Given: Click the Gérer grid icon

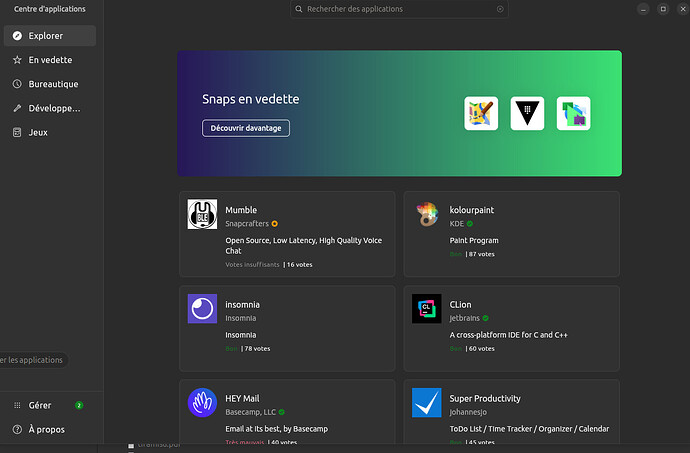Looking at the screenshot, I should (x=17, y=405).
